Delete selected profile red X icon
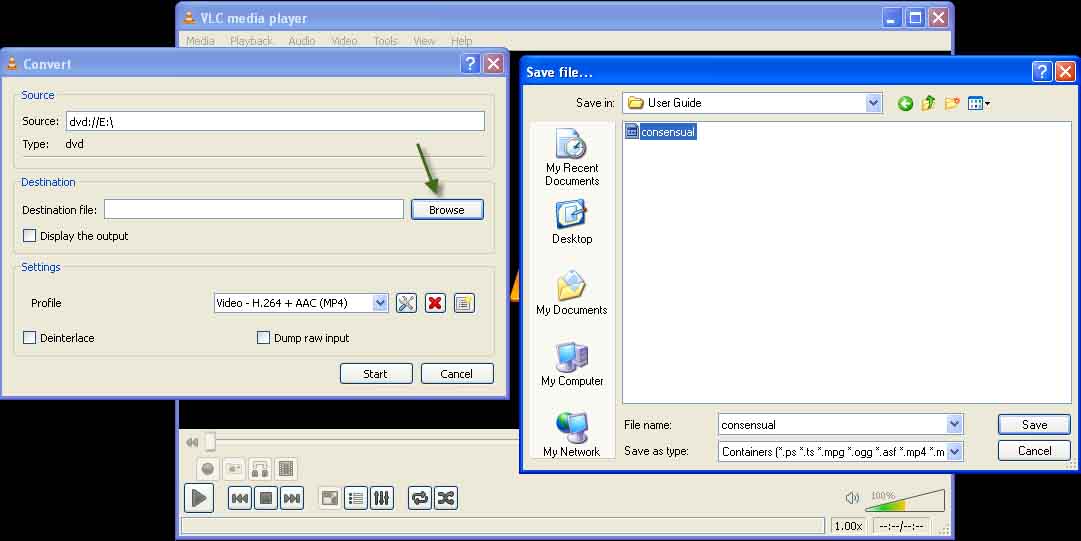Image resolution: width=1081 pixels, height=541 pixels. [x=435, y=303]
